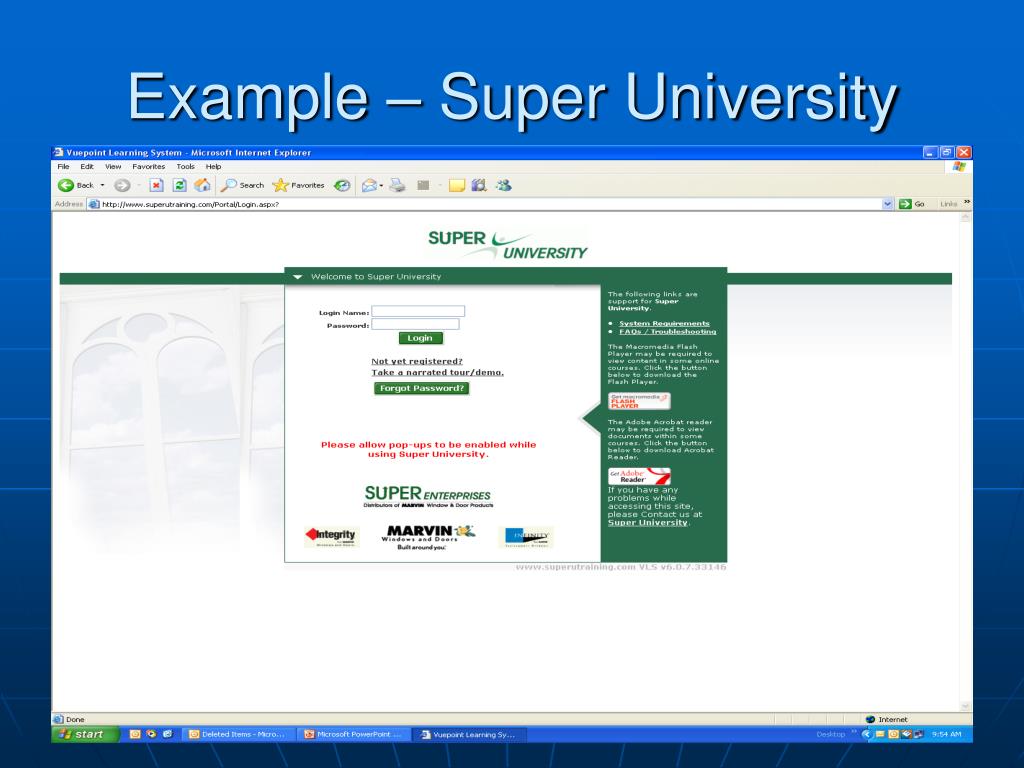The image size is (1024, 768).
Task: Open the Mail button dropdown arrow
Action: click(381, 186)
